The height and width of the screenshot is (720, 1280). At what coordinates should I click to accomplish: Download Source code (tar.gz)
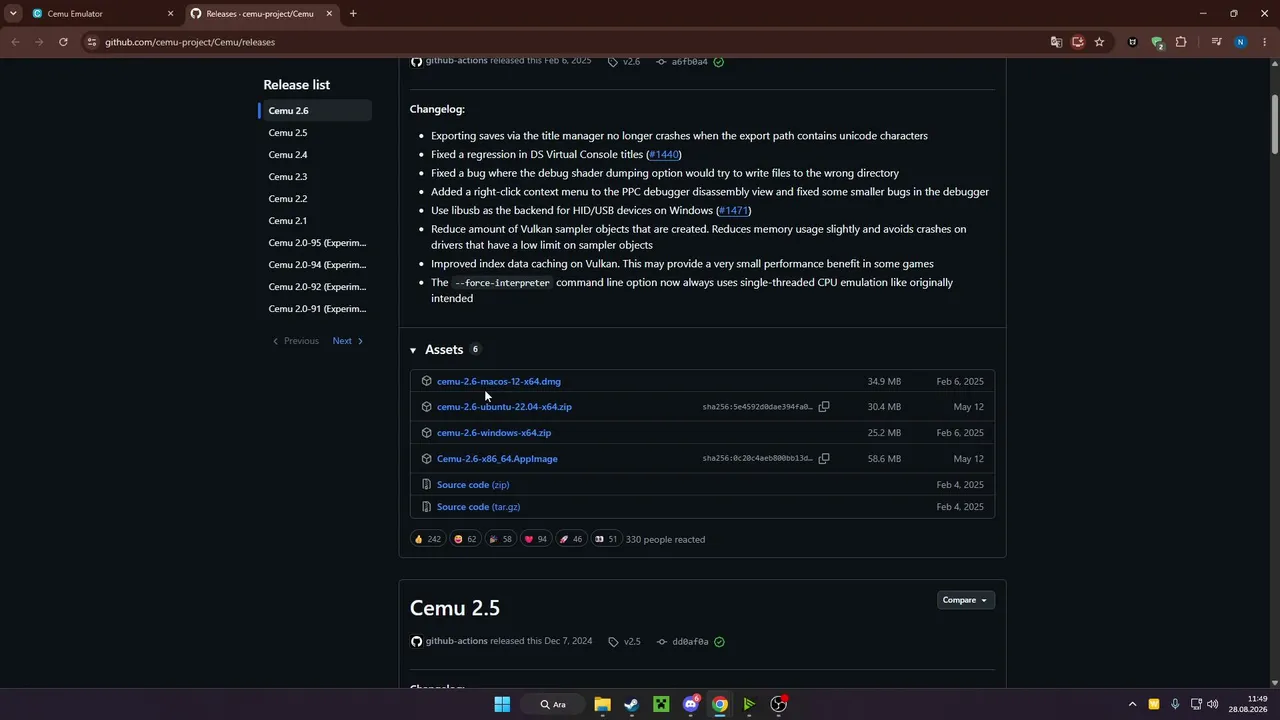(478, 507)
